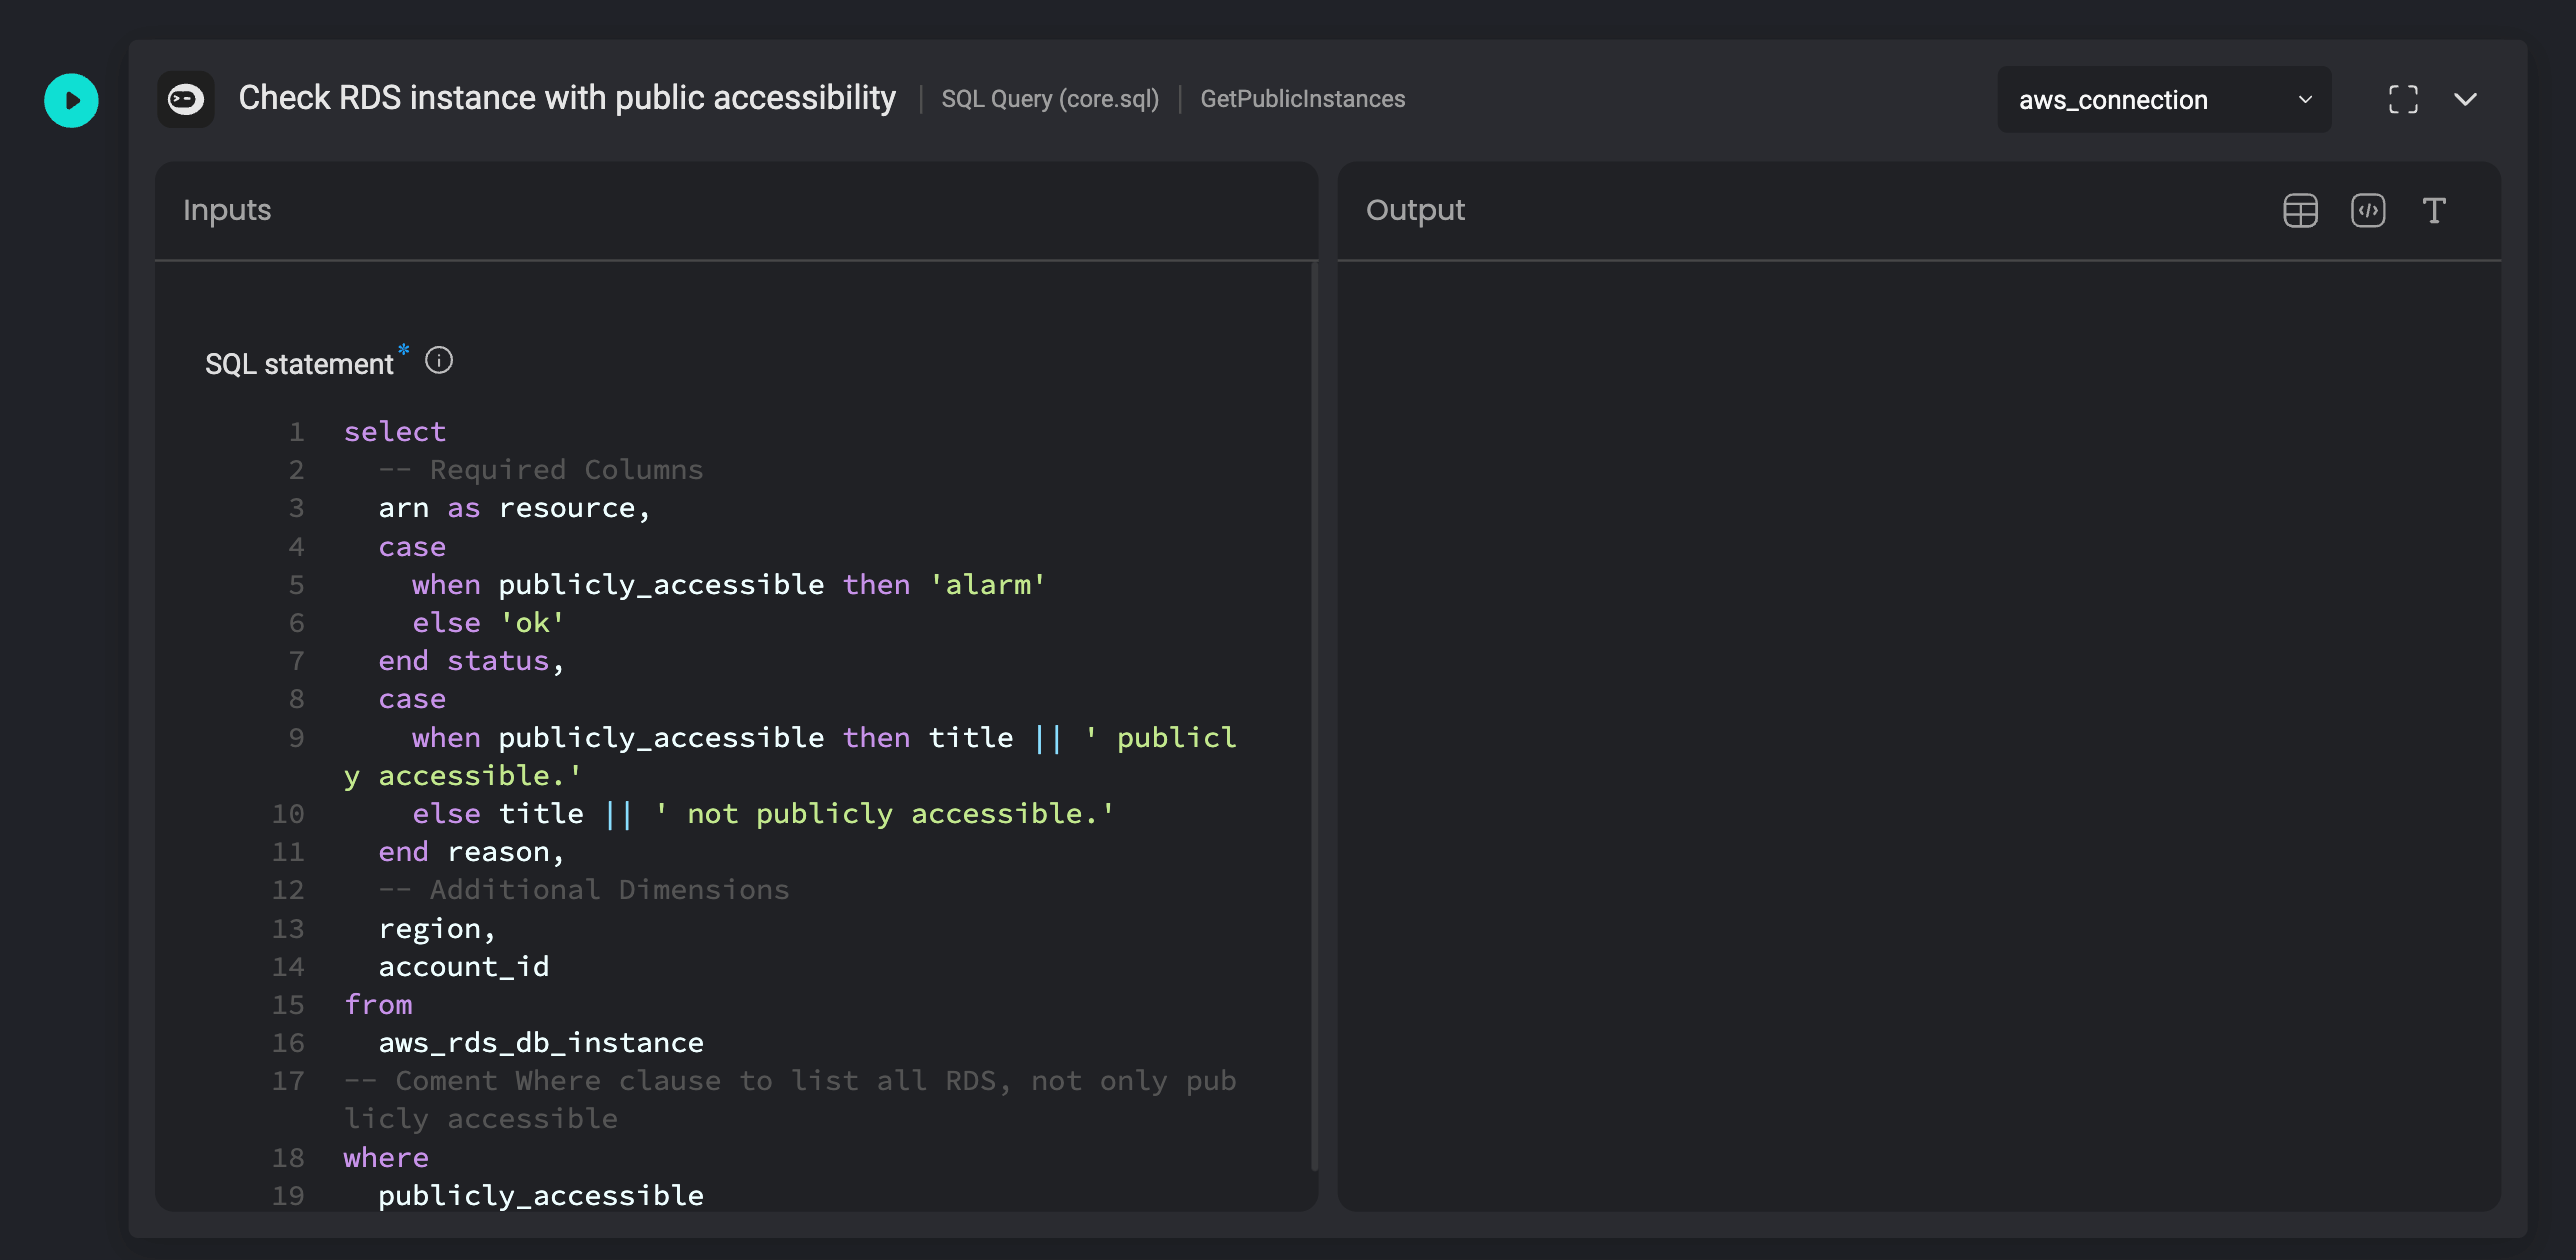Click the '-- Additional Dimensions' comment
Screen dimensions: 2576x1260
coord(584,890)
